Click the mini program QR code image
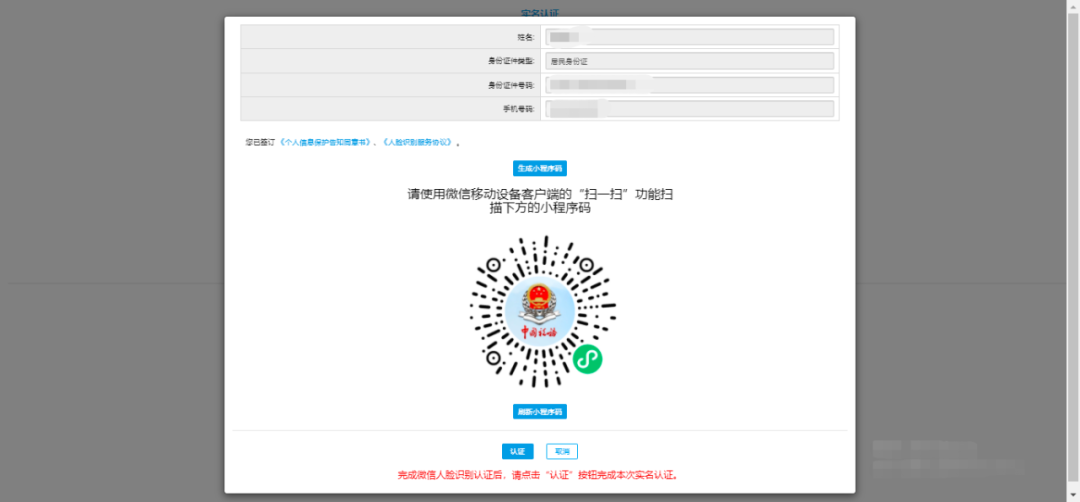The width and height of the screenshot is (1080, 502). [542, 311]
